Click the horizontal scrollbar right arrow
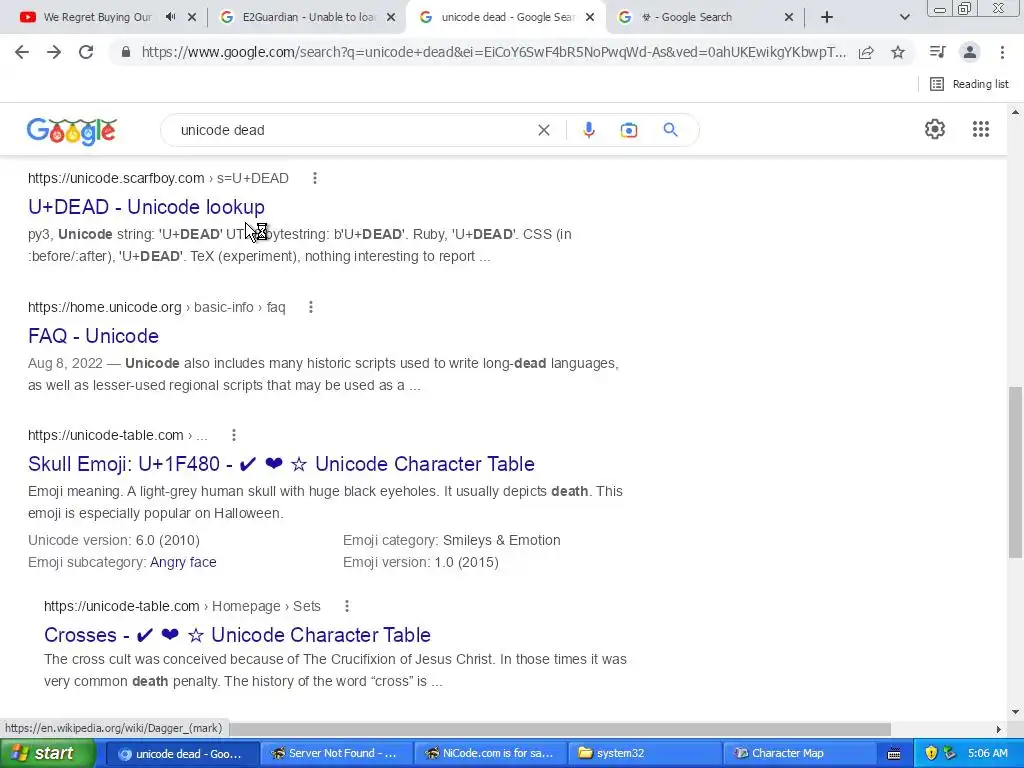Image resolution: width=1024 pixels, height=768 pixels. [x=999, y=728]
